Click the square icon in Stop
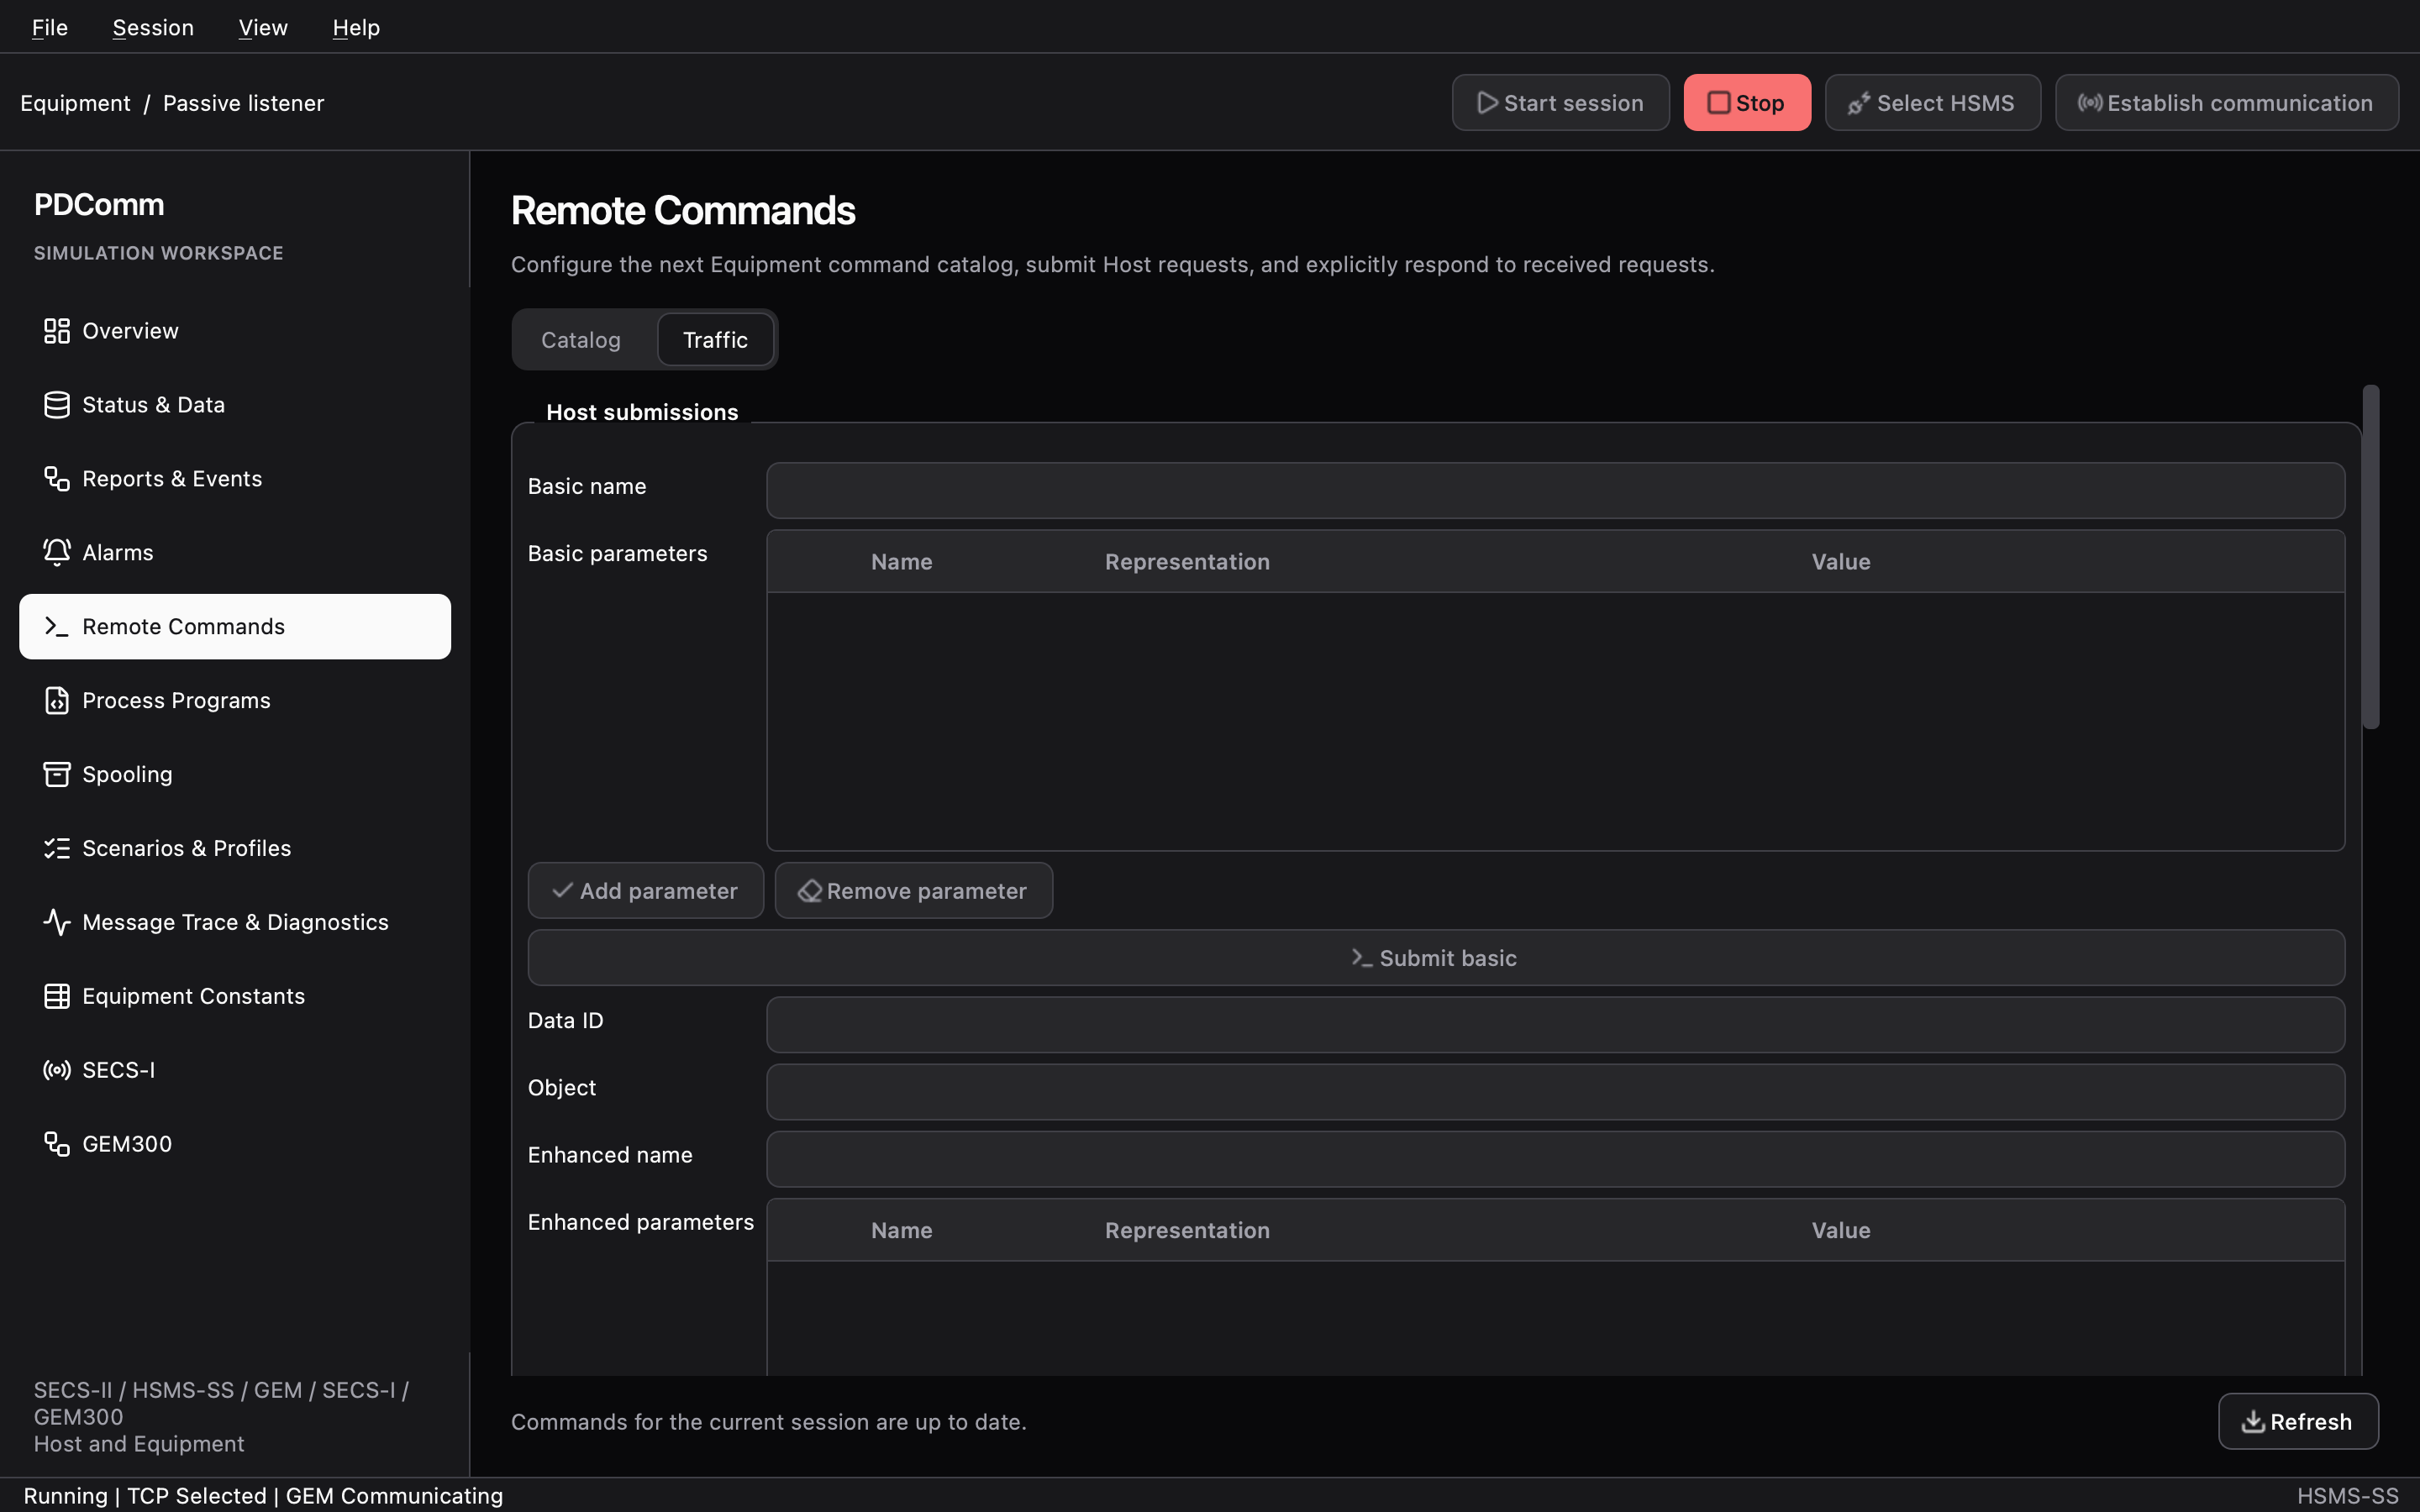This screenshot has width=2420, height=1512. point(1718,103)
